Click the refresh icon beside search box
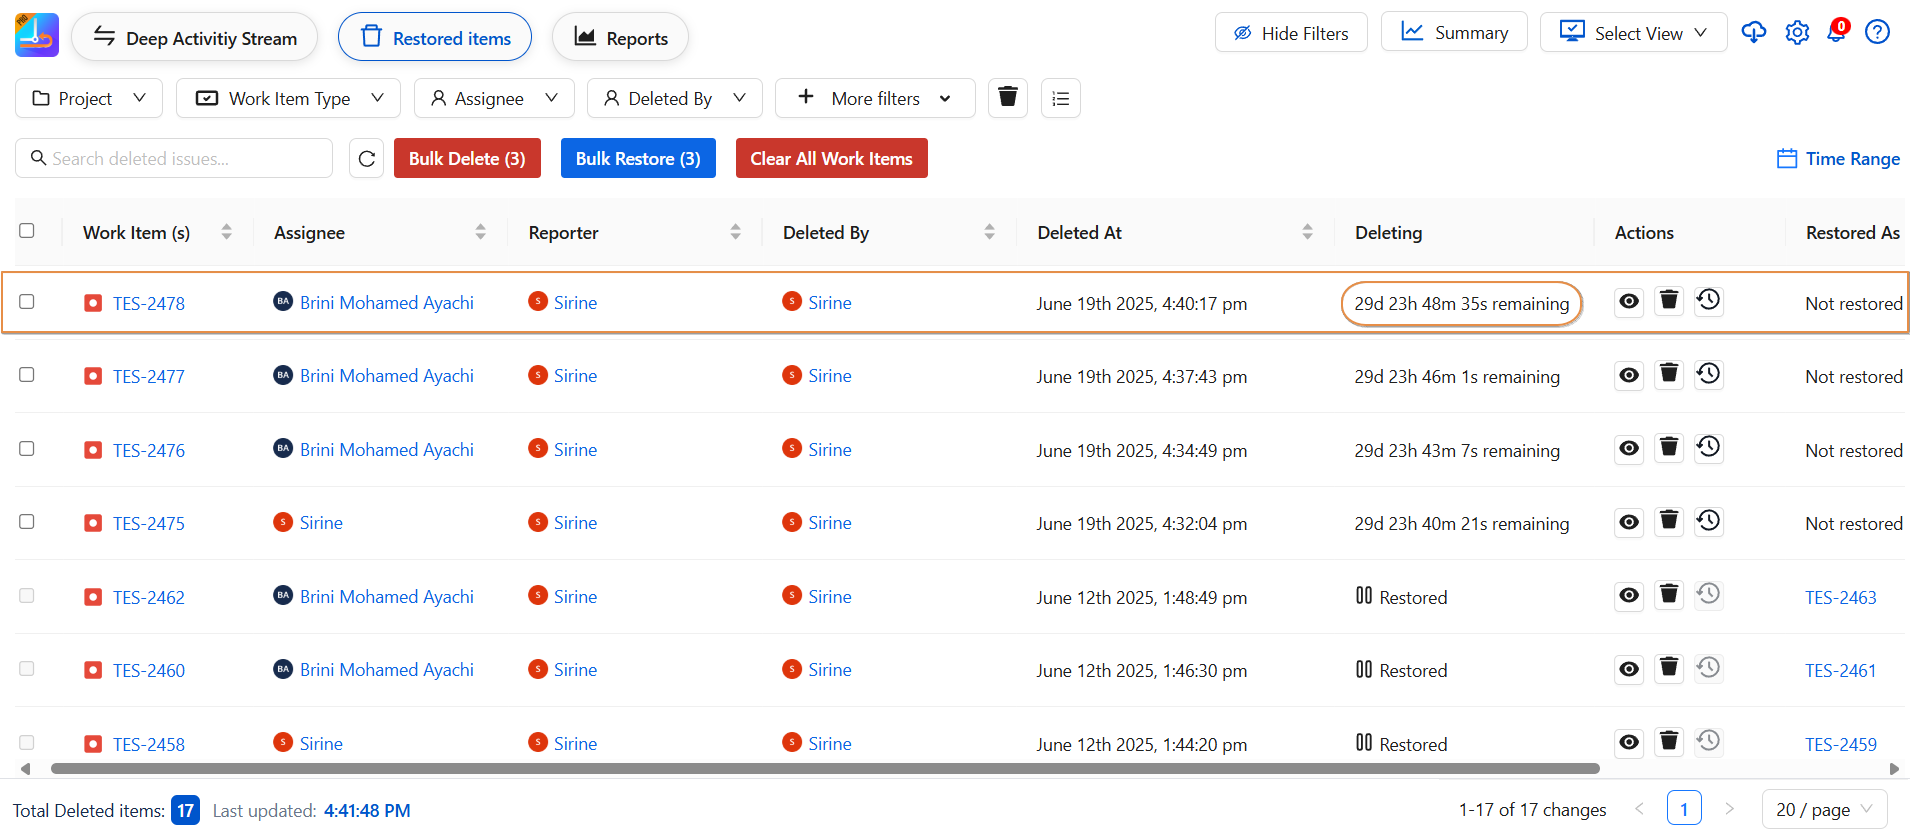This screenshot has width=1910, height=834. click(367, 159)
